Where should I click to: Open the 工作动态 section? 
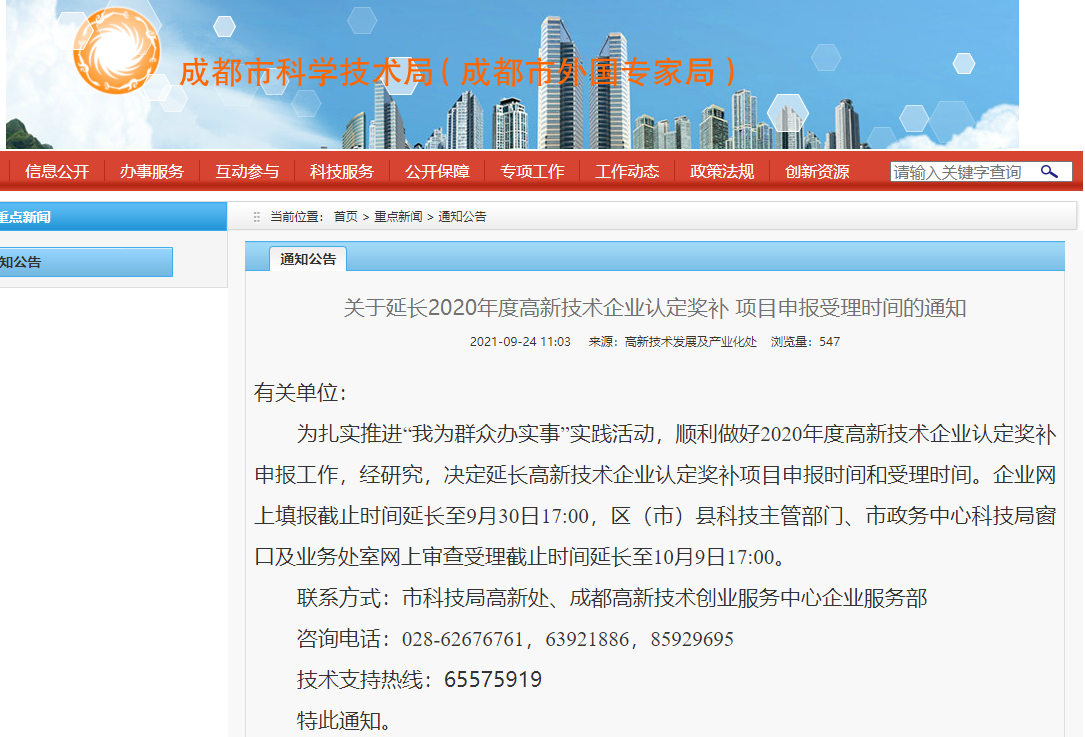[x=627, y=172]
